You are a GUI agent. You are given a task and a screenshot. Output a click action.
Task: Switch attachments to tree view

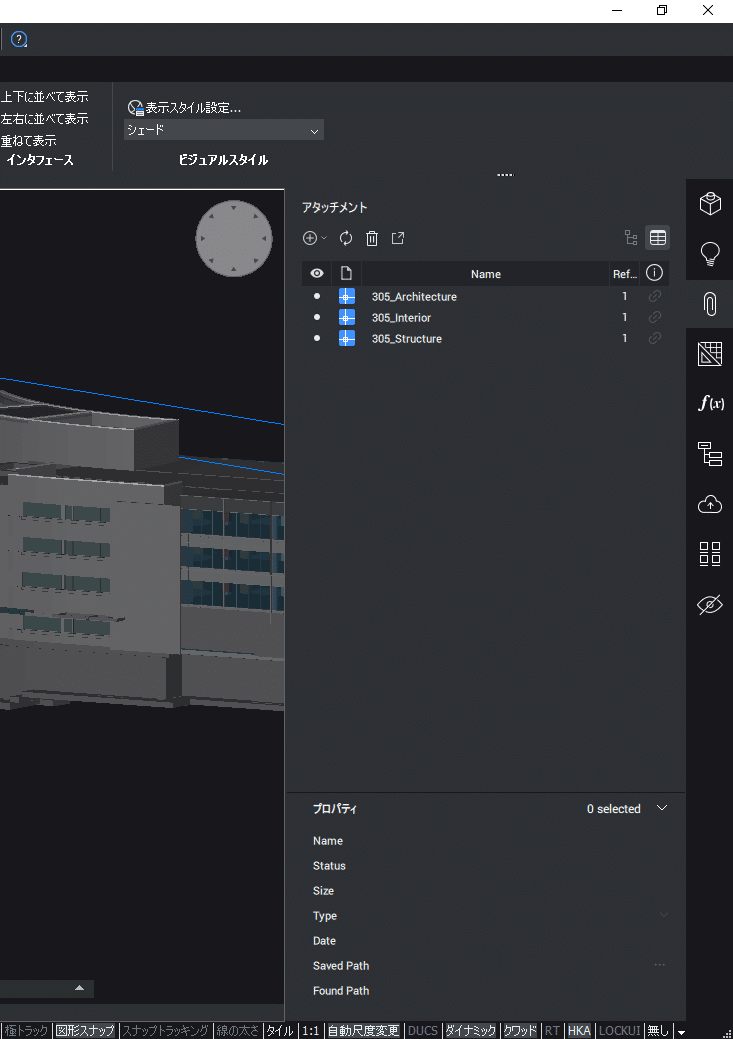pos(631,238)
